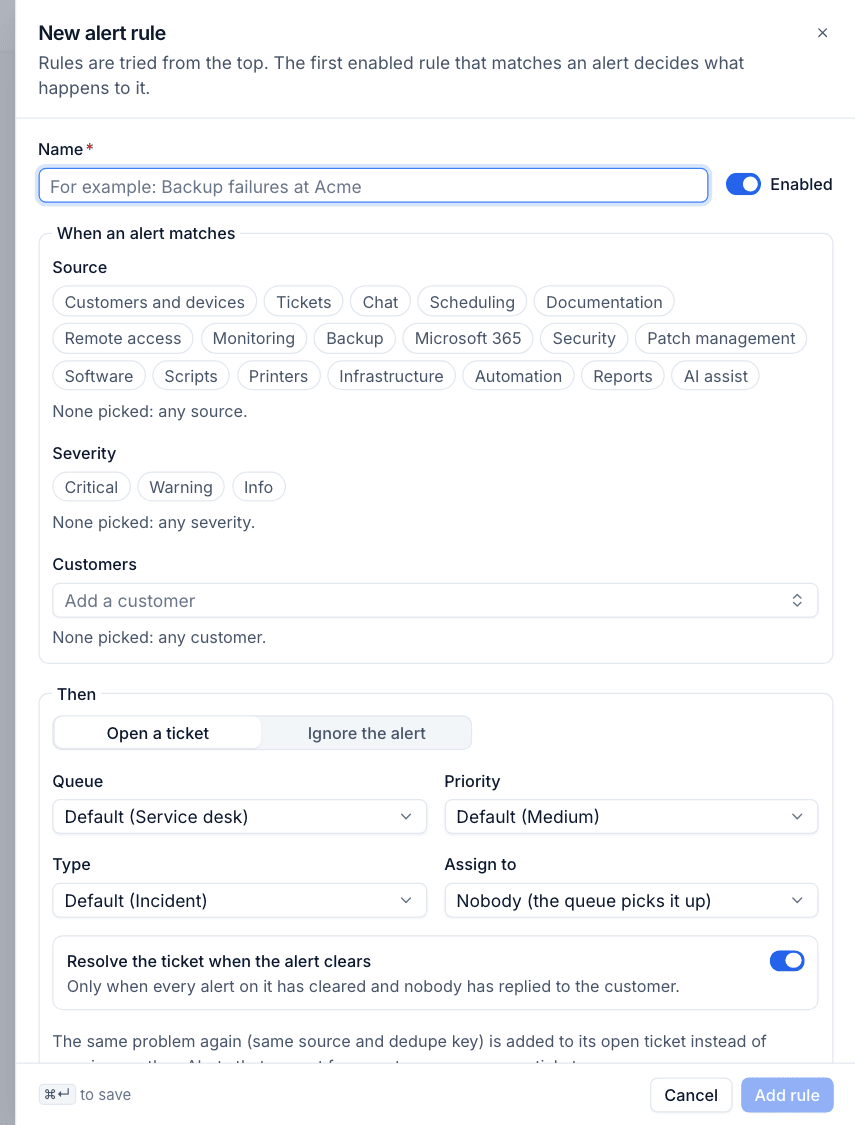
Task: Click the Cancel button
Action: [x=691, y=1095]
